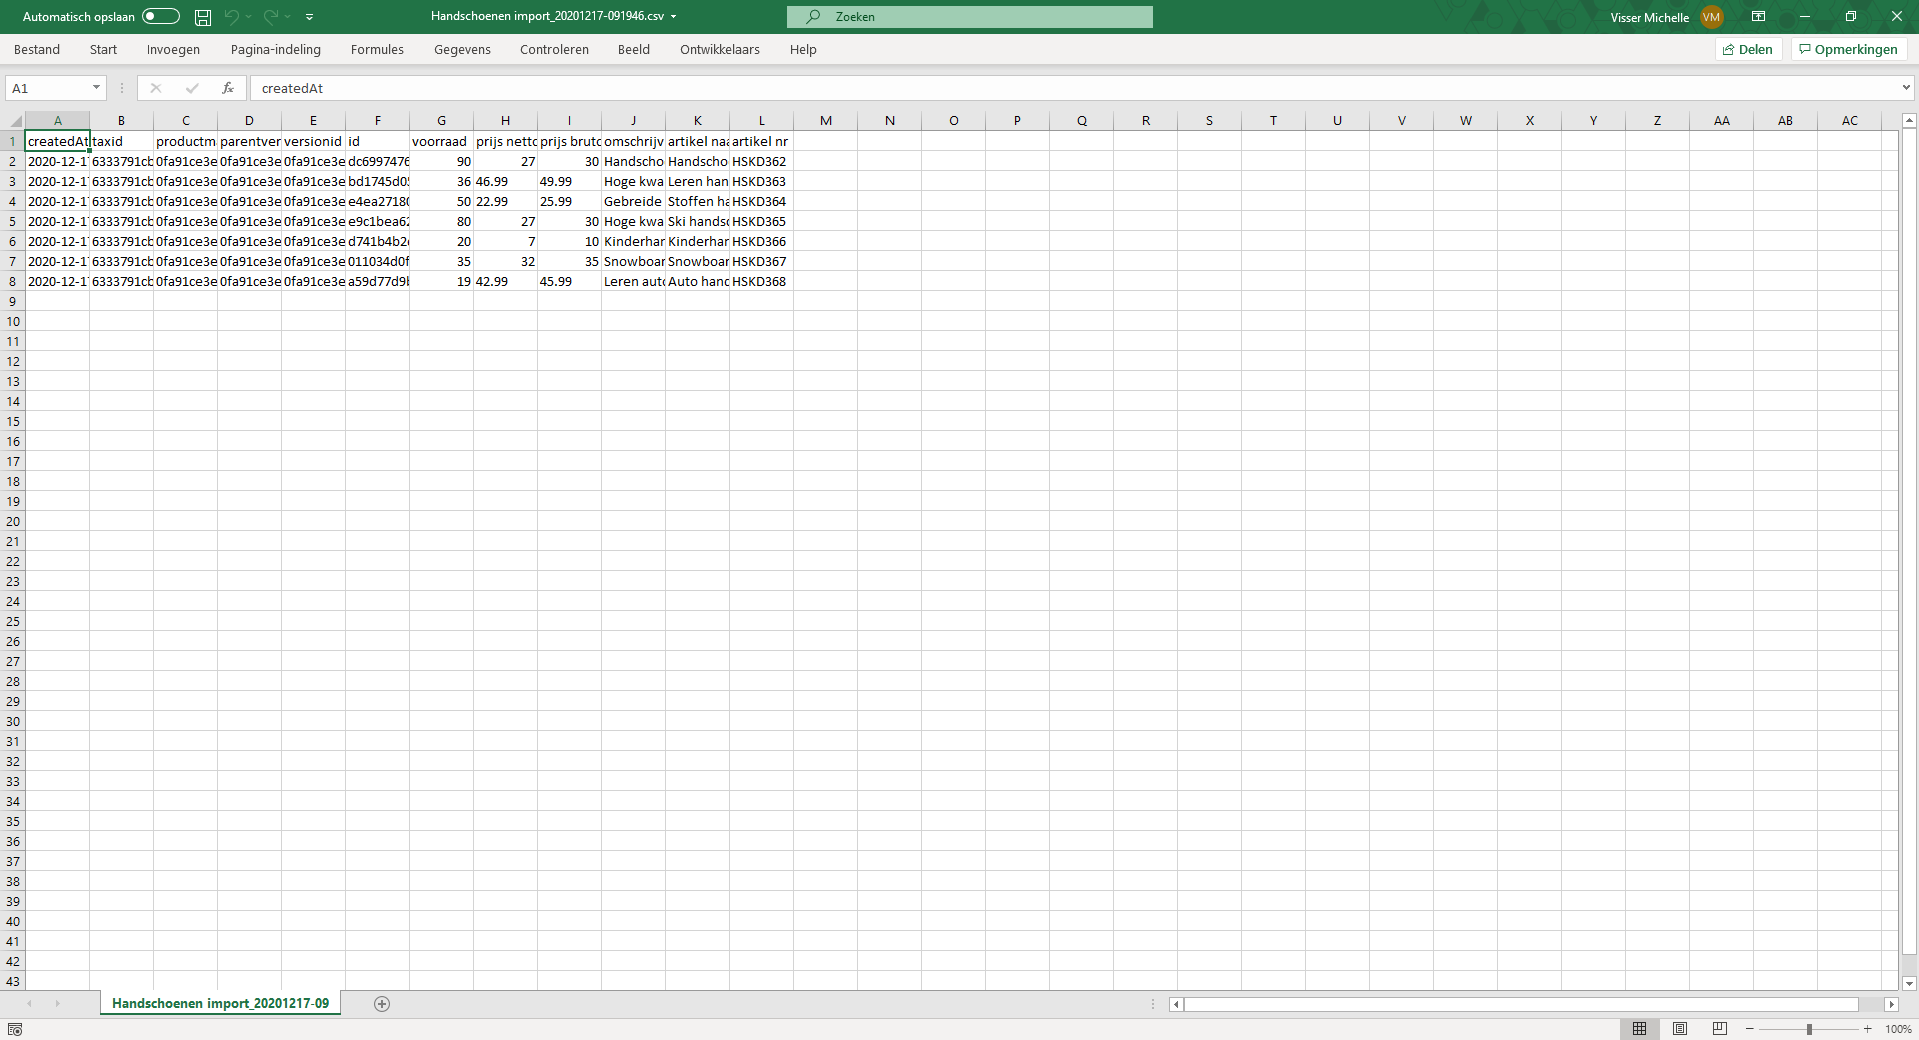1919x1040 pixels.
Task: Switch to Page Break Preview icon
Action: coord(1720,1029)
